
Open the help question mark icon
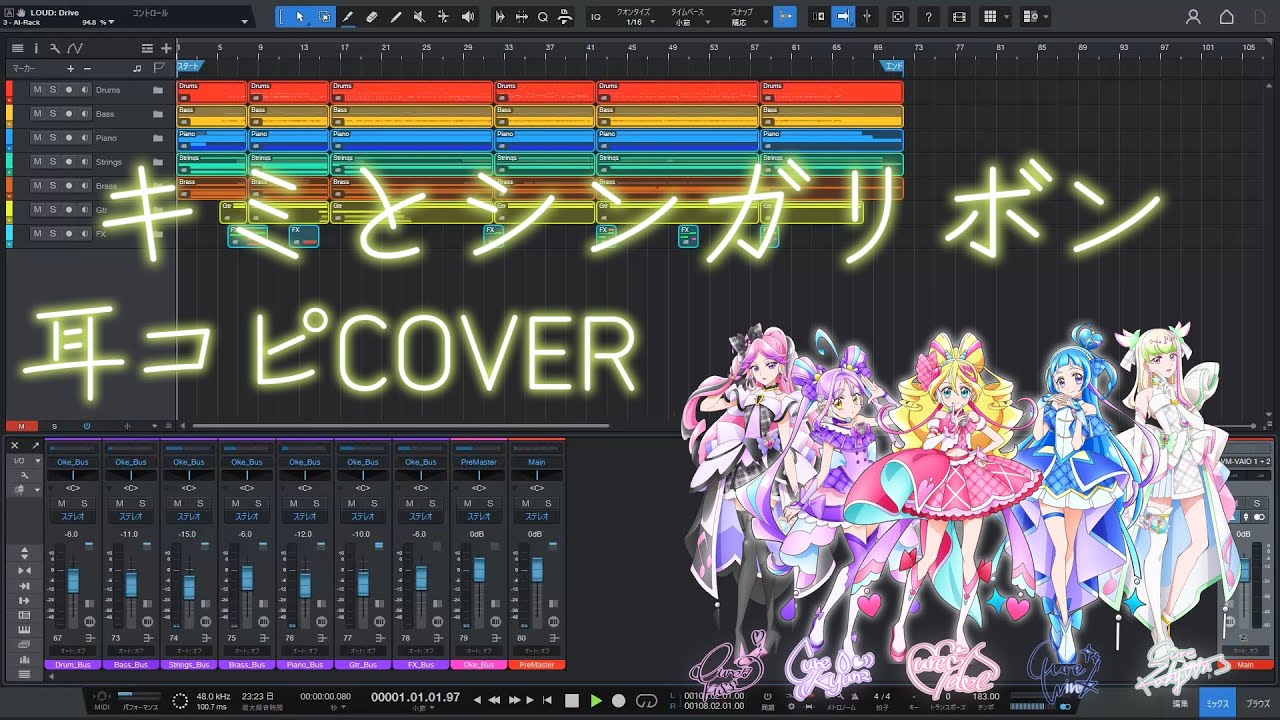930,17
